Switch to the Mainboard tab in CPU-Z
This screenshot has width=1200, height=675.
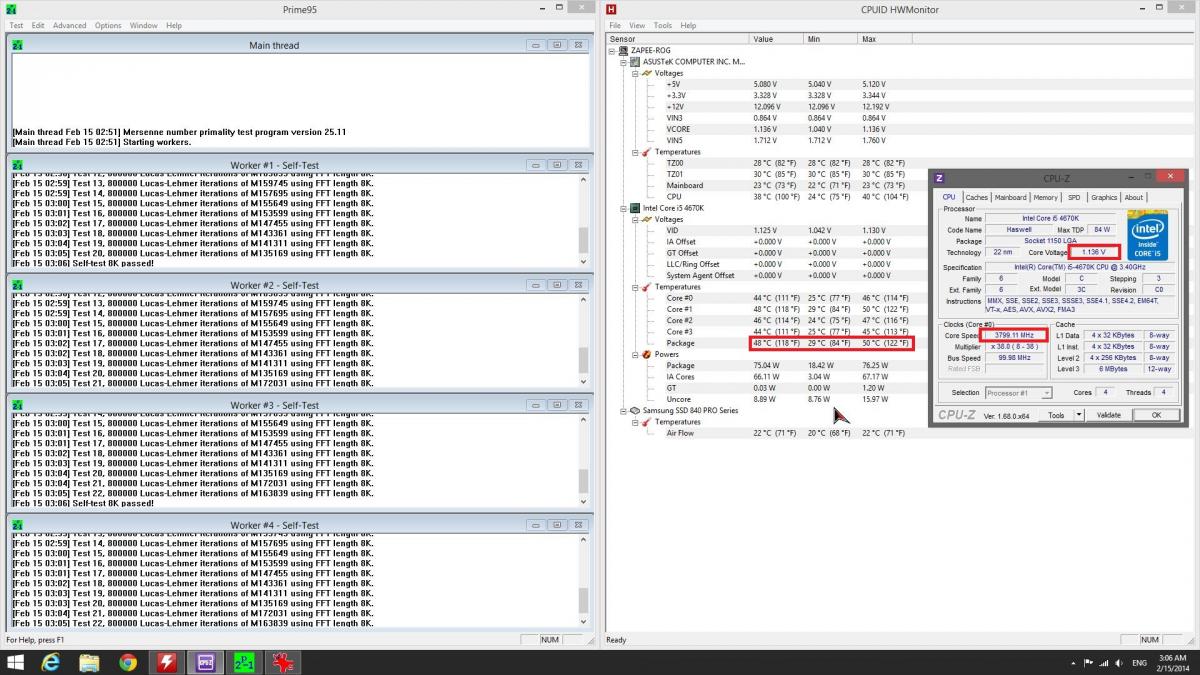1010,197
